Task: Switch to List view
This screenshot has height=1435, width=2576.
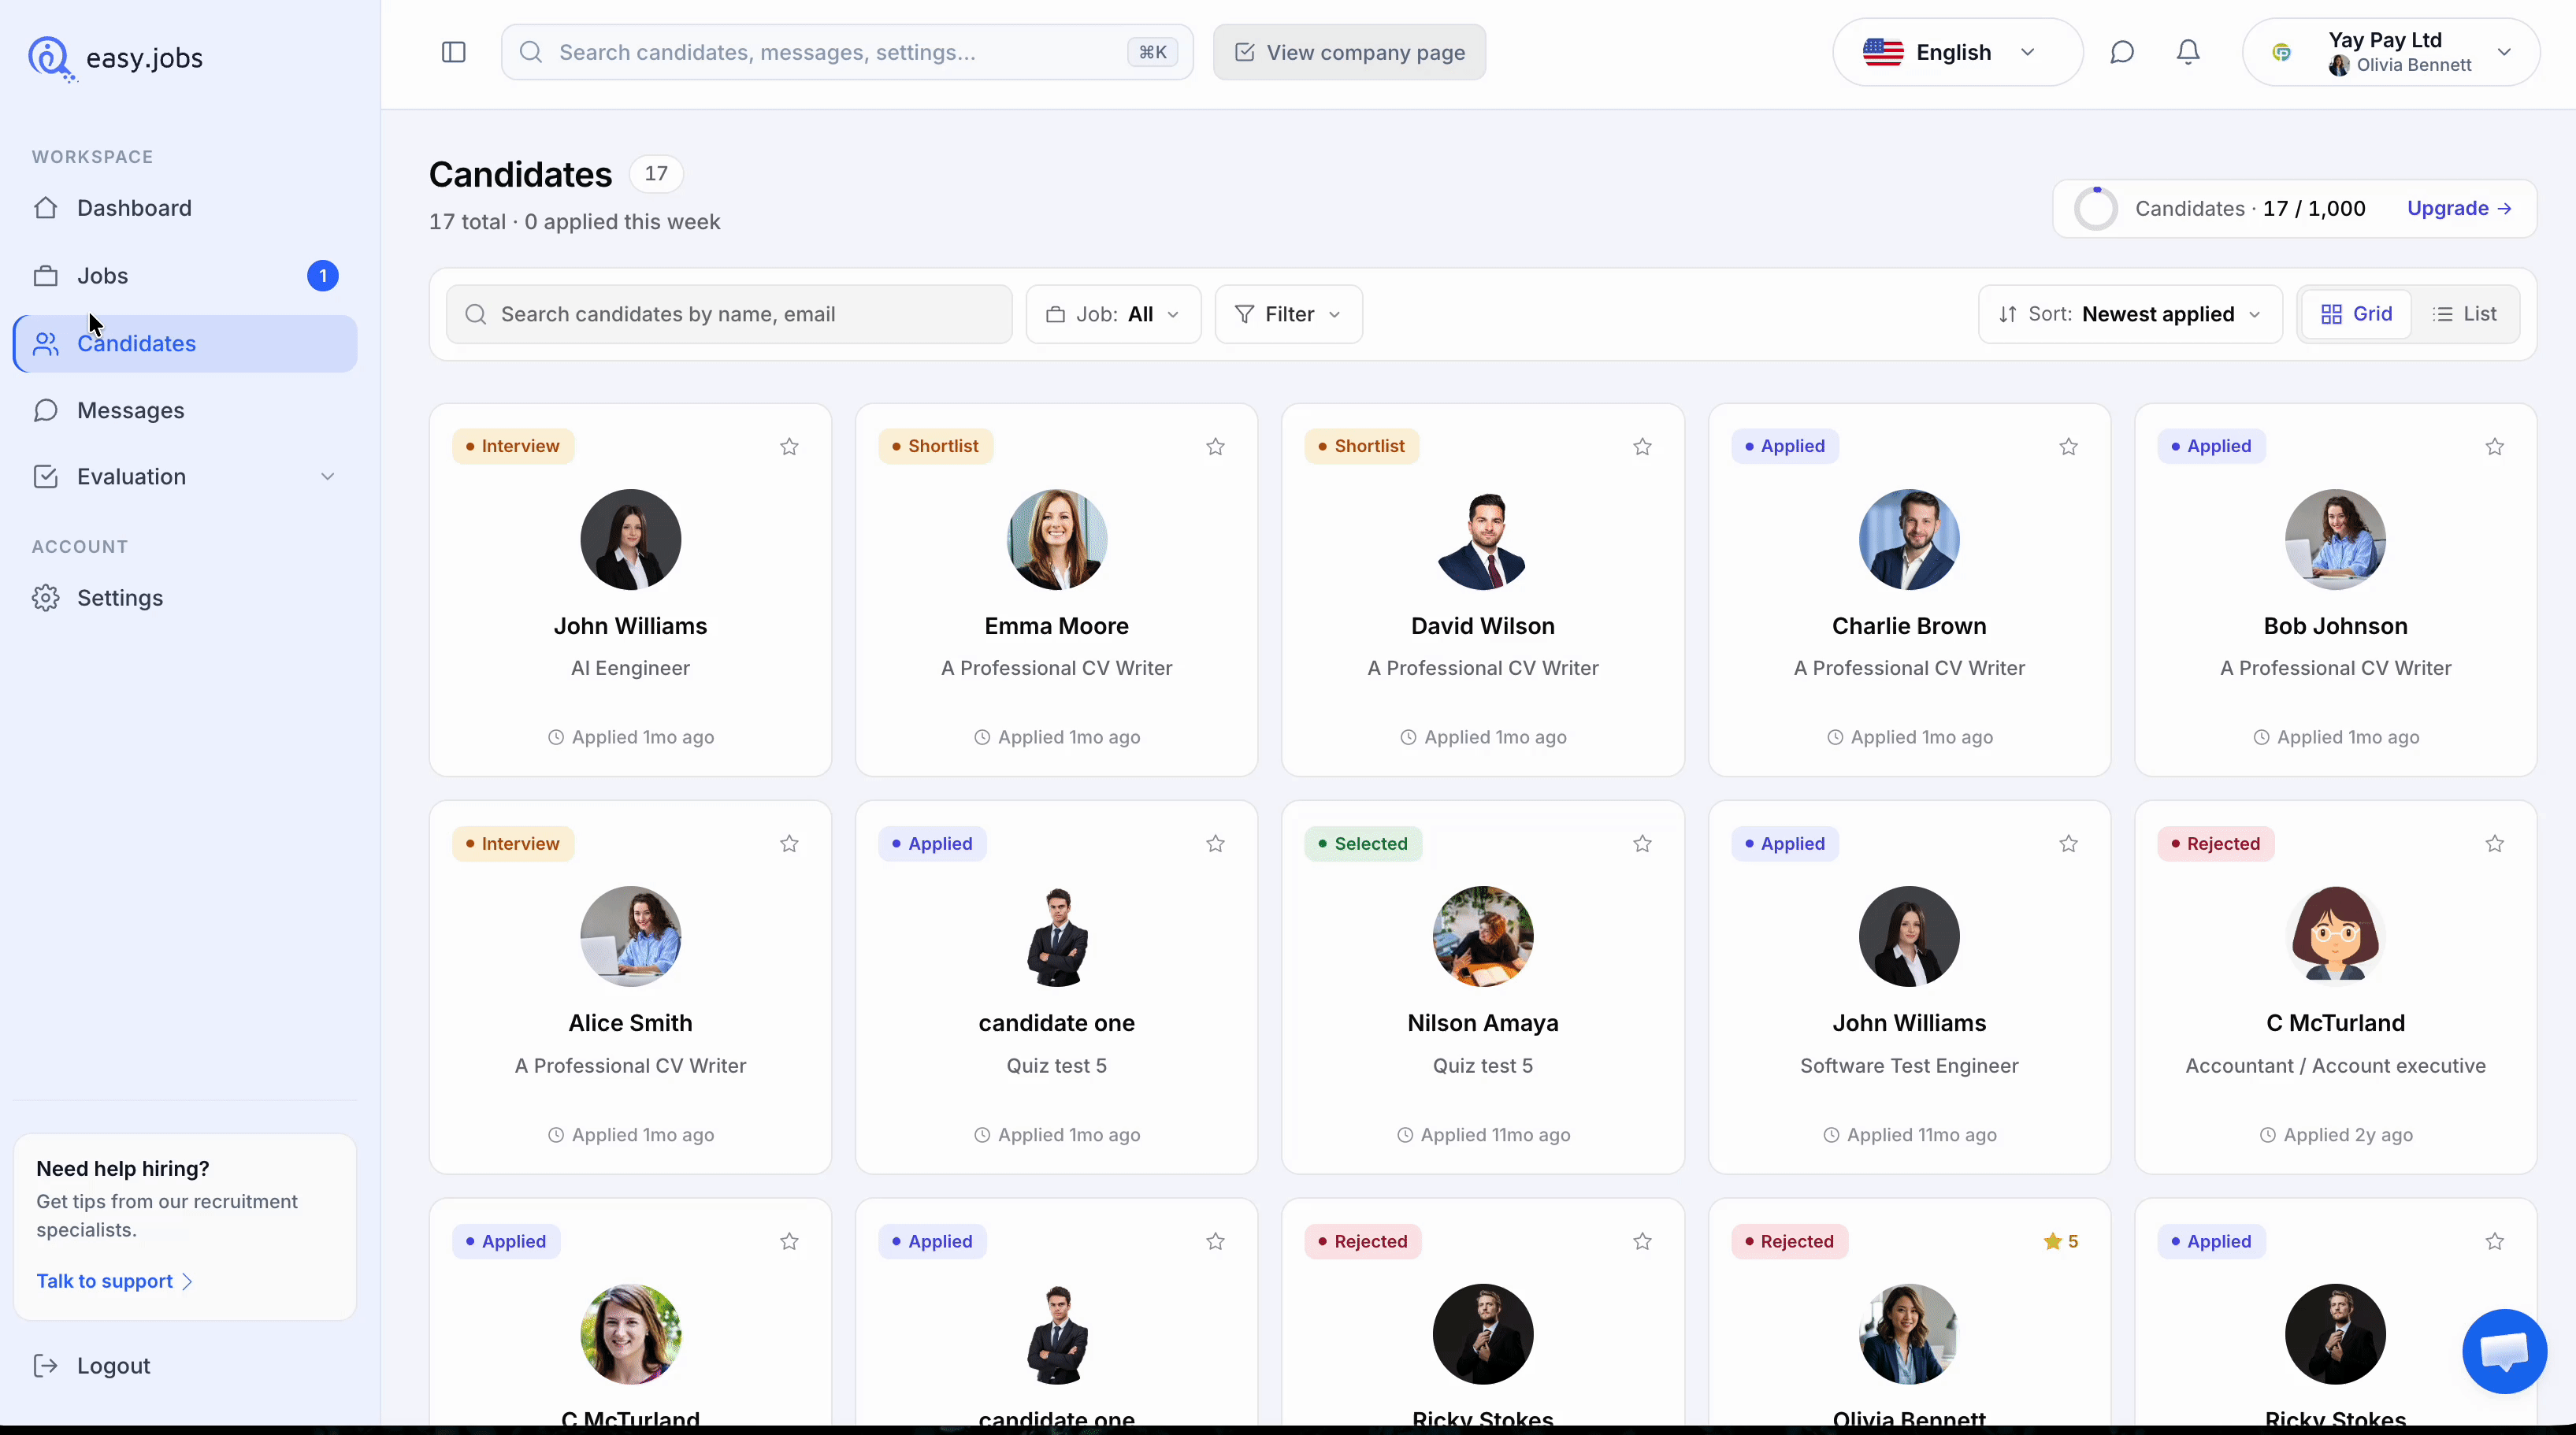Action: point(2465,314)
